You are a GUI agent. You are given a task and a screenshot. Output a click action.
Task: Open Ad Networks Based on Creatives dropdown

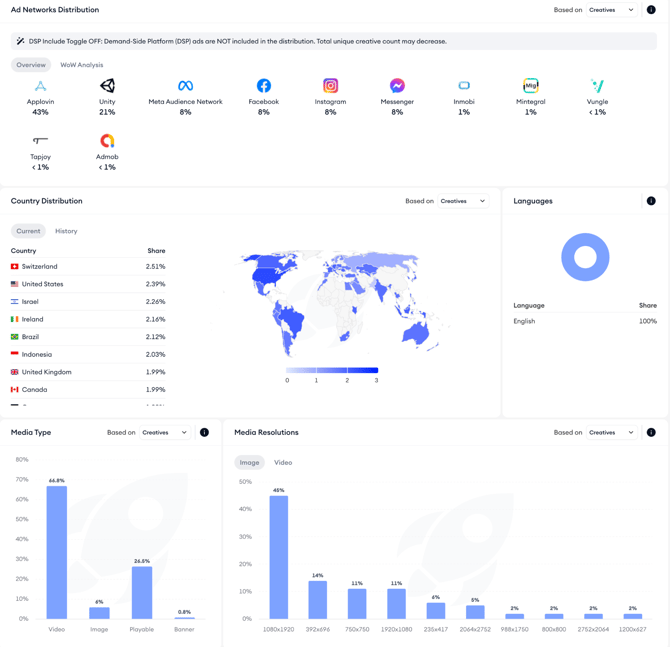611,10
